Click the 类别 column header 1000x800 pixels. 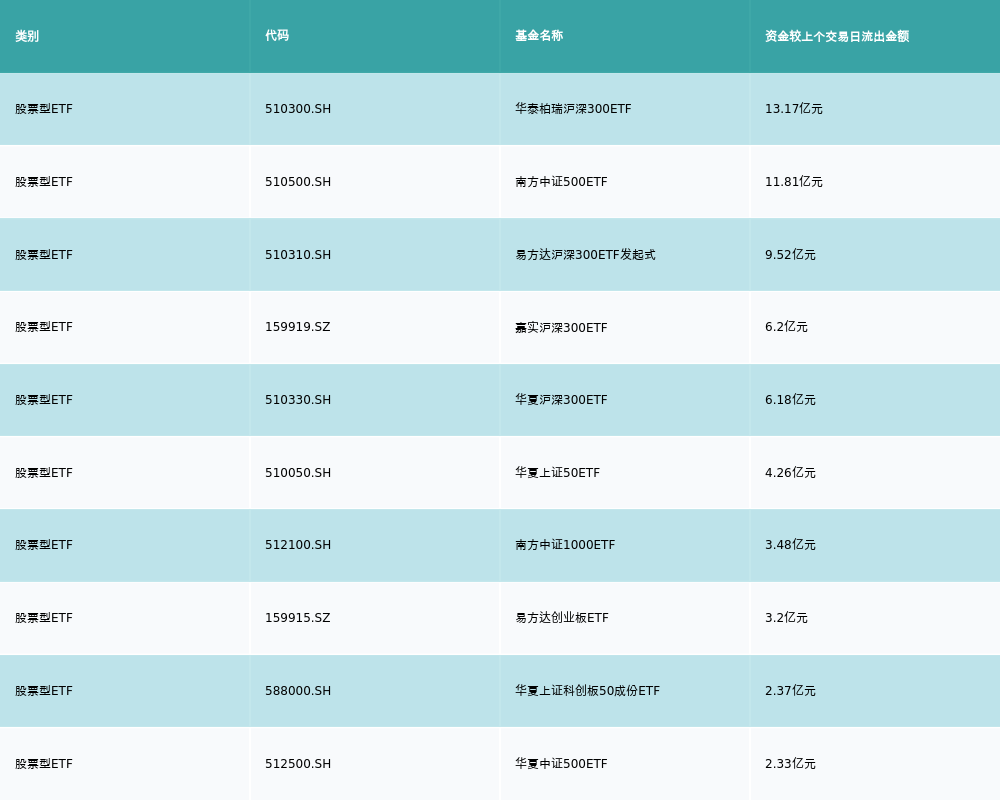[x=27, y=36]
